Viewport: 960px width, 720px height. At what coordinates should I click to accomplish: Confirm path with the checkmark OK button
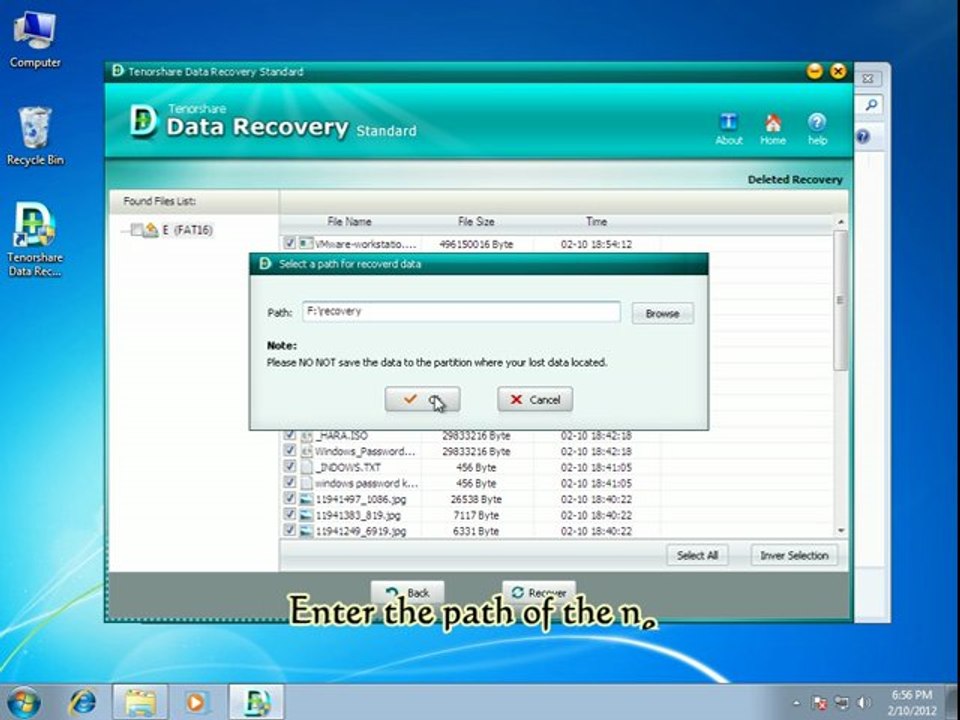pos(422,400)
